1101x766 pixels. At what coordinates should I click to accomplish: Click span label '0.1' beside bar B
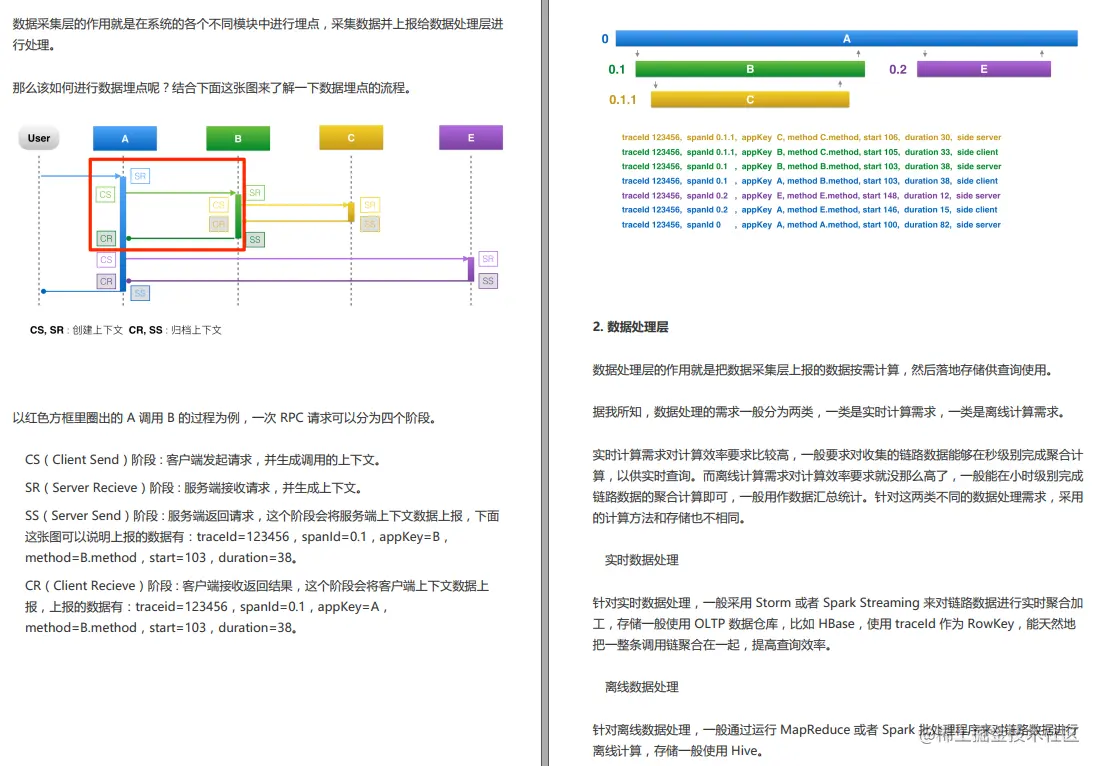click(x=617, y=70)
